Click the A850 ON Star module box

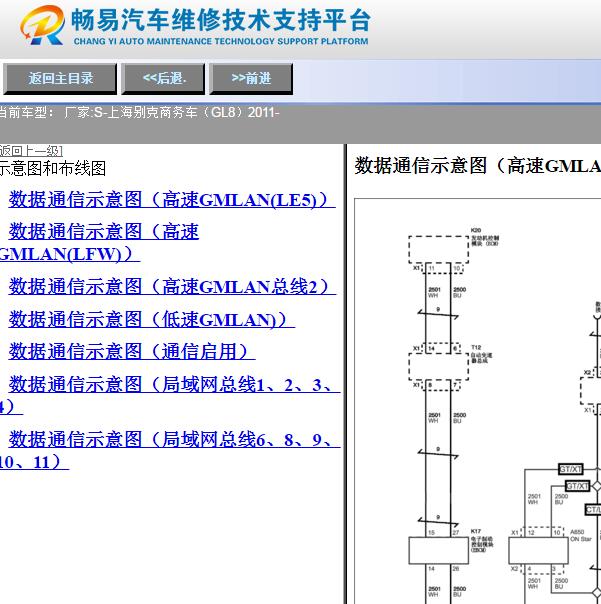tap(538, 550)
